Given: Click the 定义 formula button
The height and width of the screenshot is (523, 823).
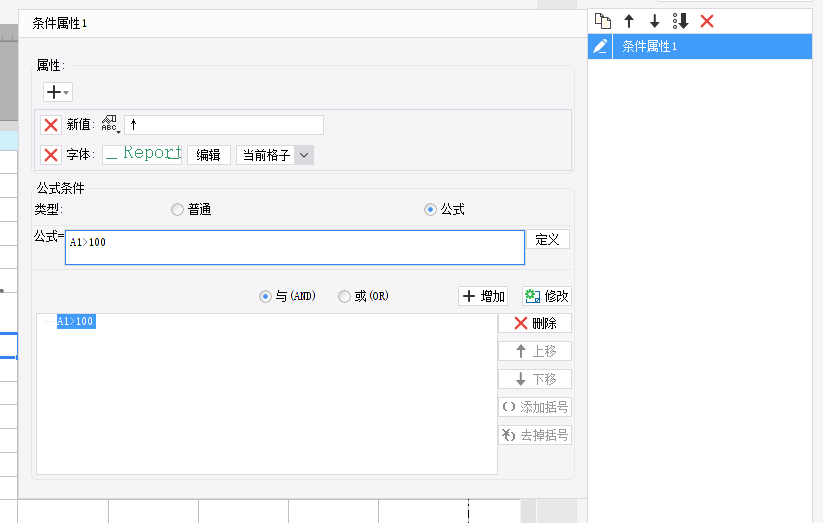Looking at the screenshot, I should [547, 240].
